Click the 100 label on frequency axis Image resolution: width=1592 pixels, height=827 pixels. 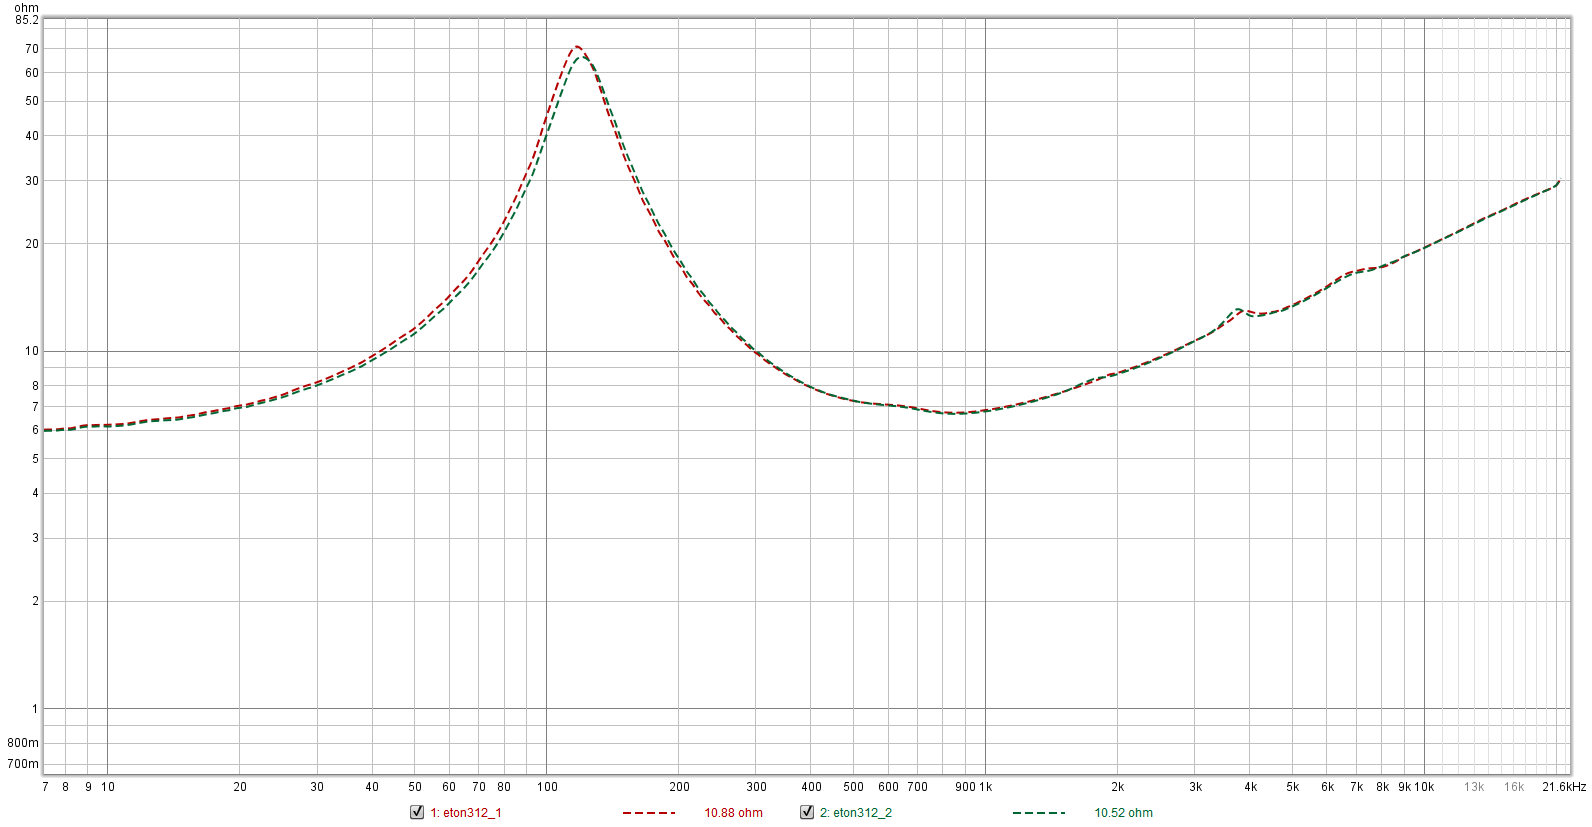tap(547, 787)
